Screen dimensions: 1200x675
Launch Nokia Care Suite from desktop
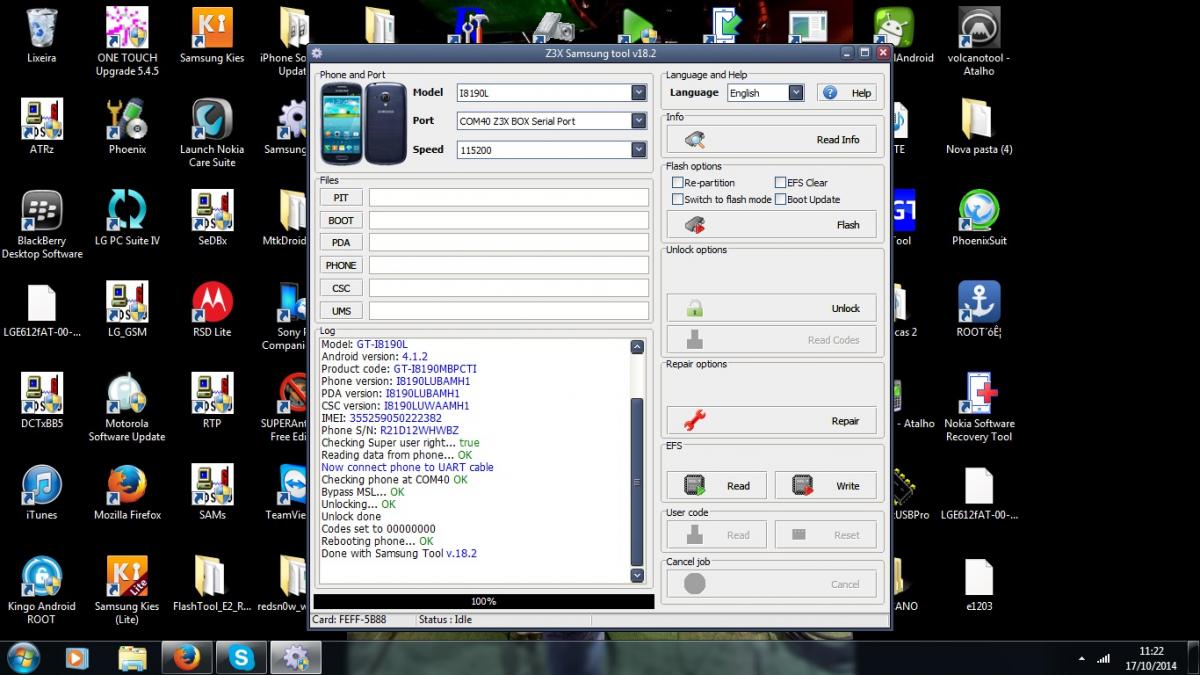coord(212,133)
